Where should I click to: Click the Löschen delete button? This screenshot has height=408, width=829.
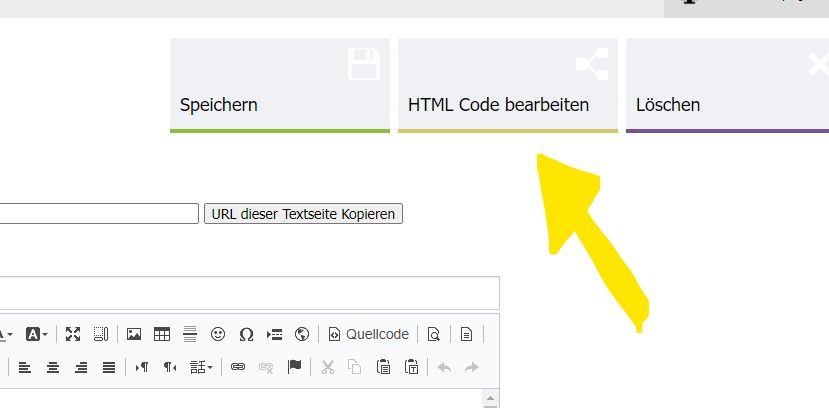727,85
